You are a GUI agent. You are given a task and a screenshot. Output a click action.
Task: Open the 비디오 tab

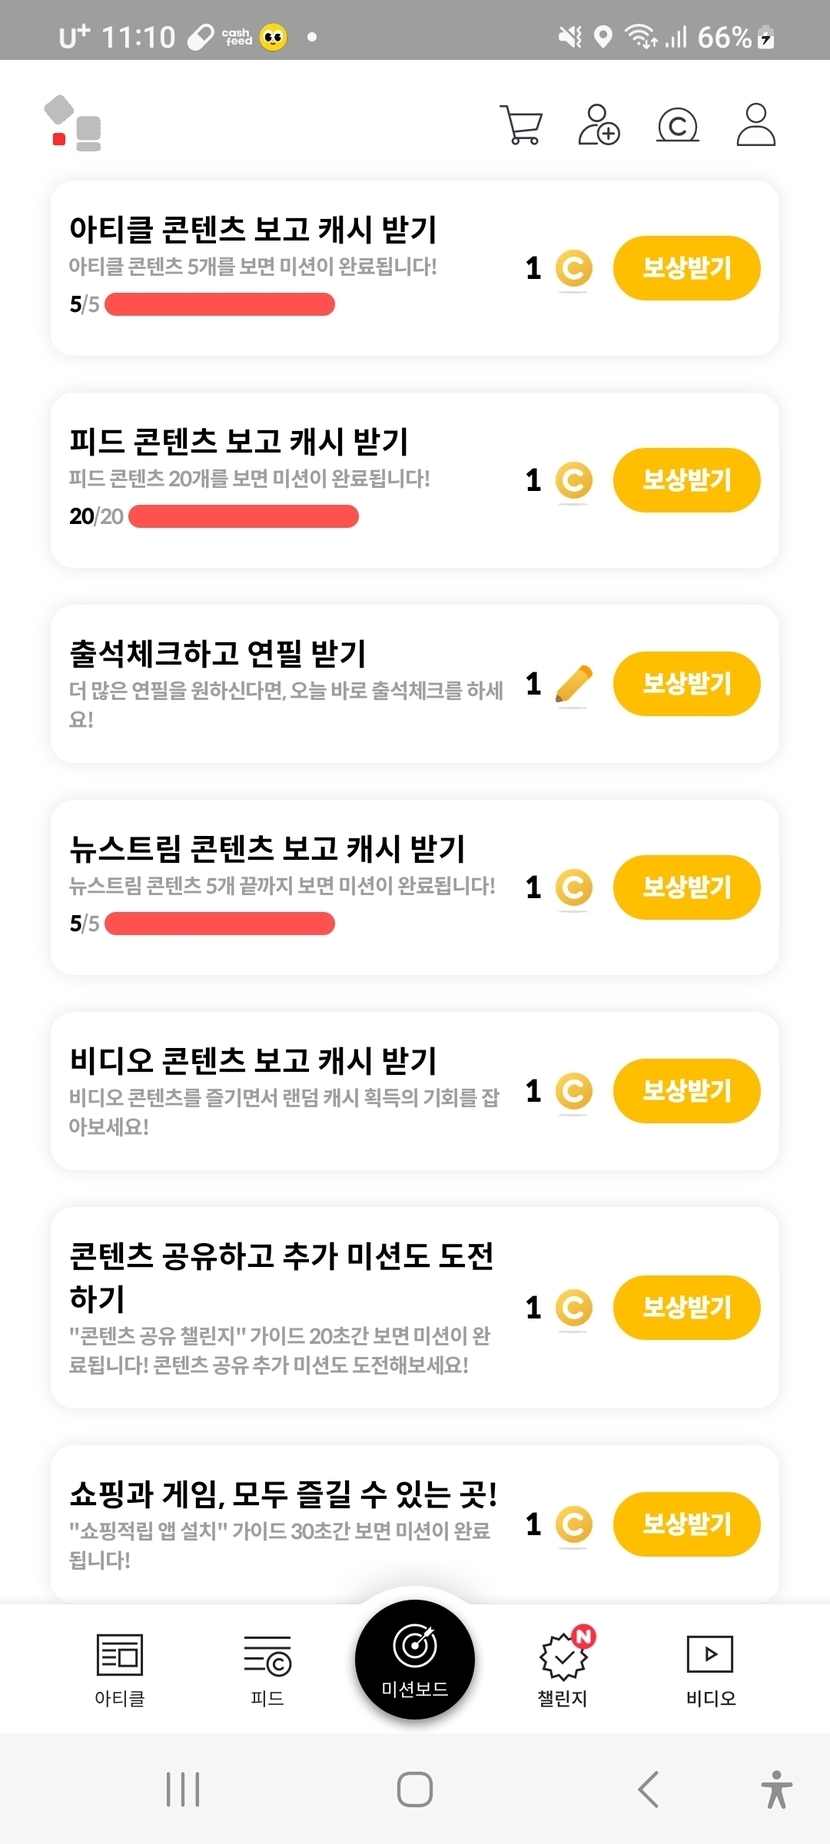710,1669
